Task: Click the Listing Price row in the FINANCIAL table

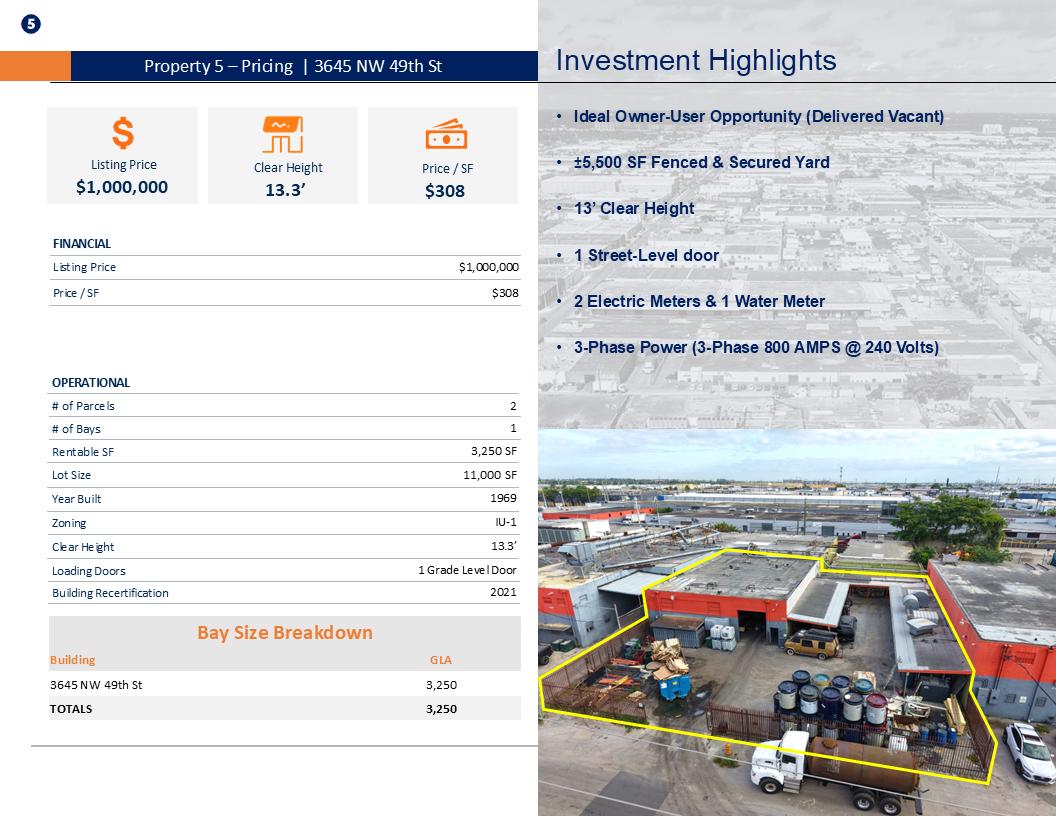Action: pyautogui.click(x=285, y=267)
